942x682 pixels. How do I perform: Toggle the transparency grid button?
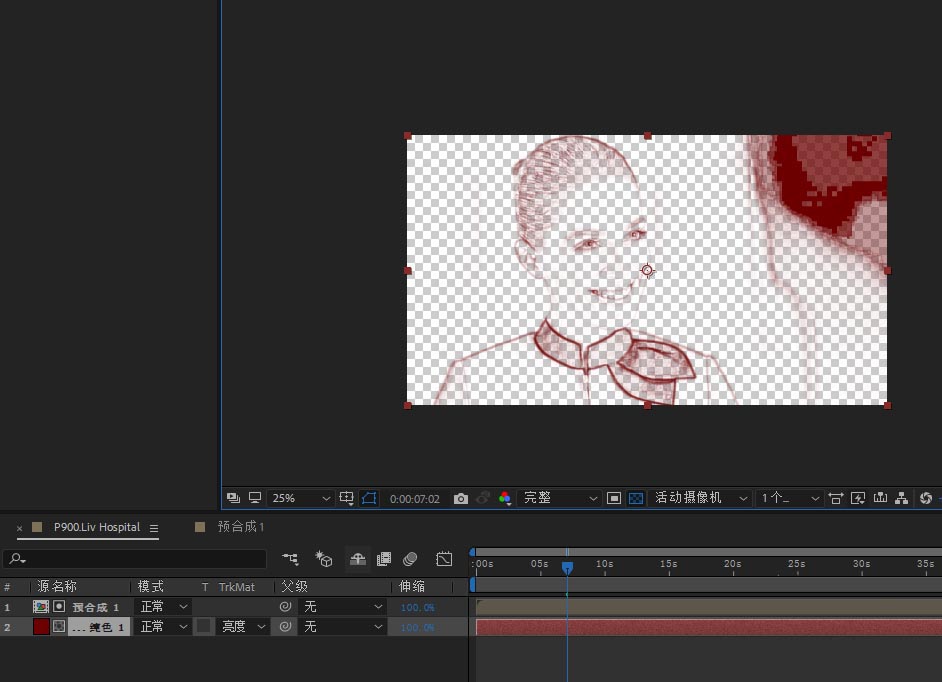coord(635,498)
